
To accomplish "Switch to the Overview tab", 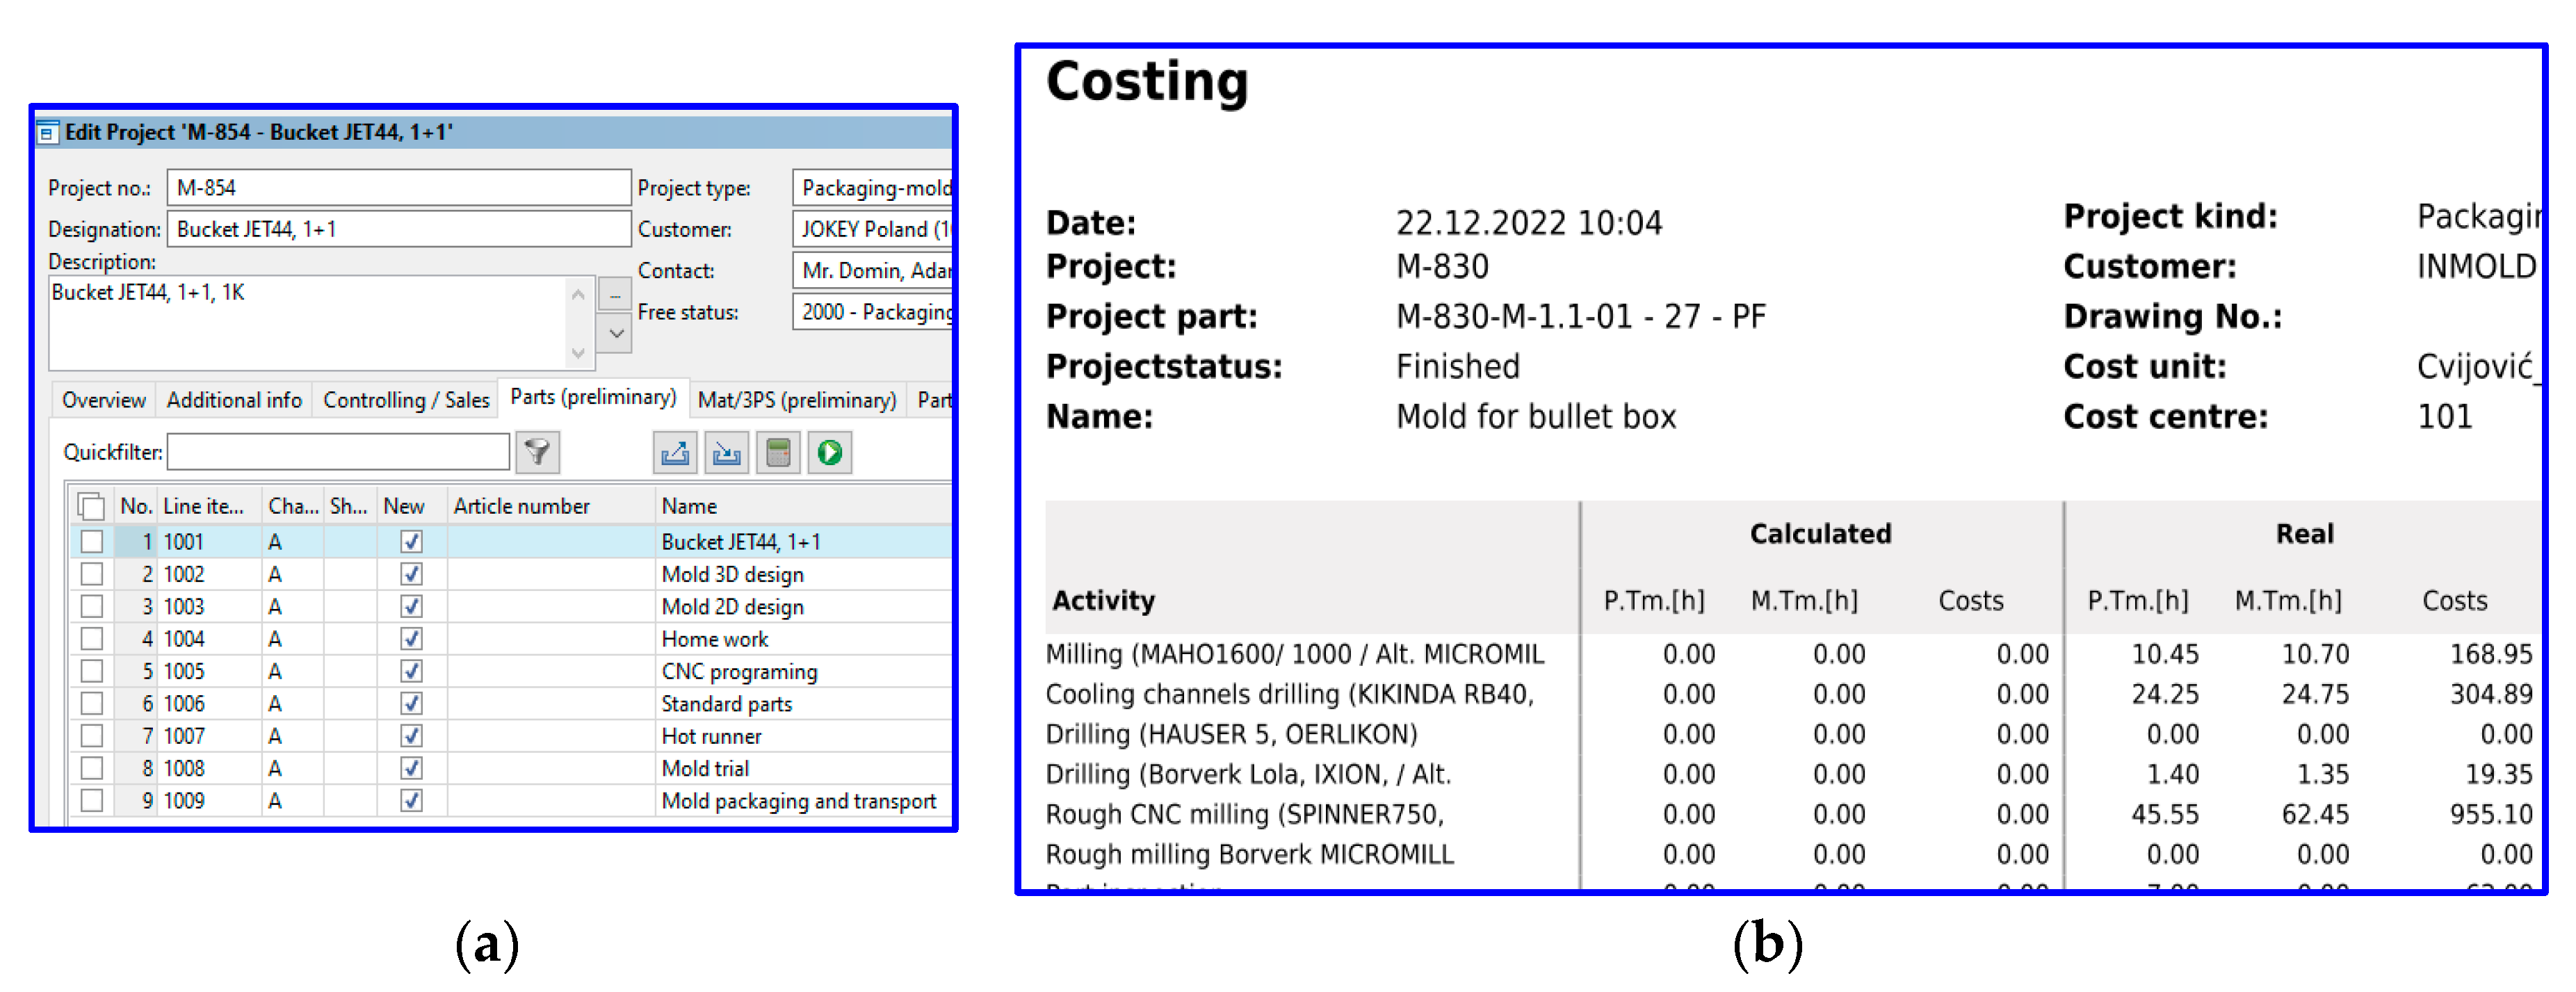I will 103,400.
